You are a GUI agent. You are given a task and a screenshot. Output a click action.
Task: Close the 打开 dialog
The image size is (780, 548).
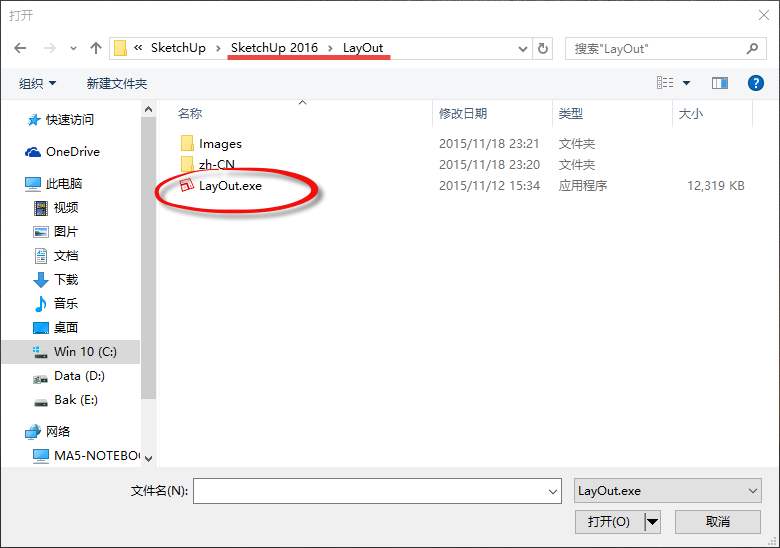tap(764, 15)
